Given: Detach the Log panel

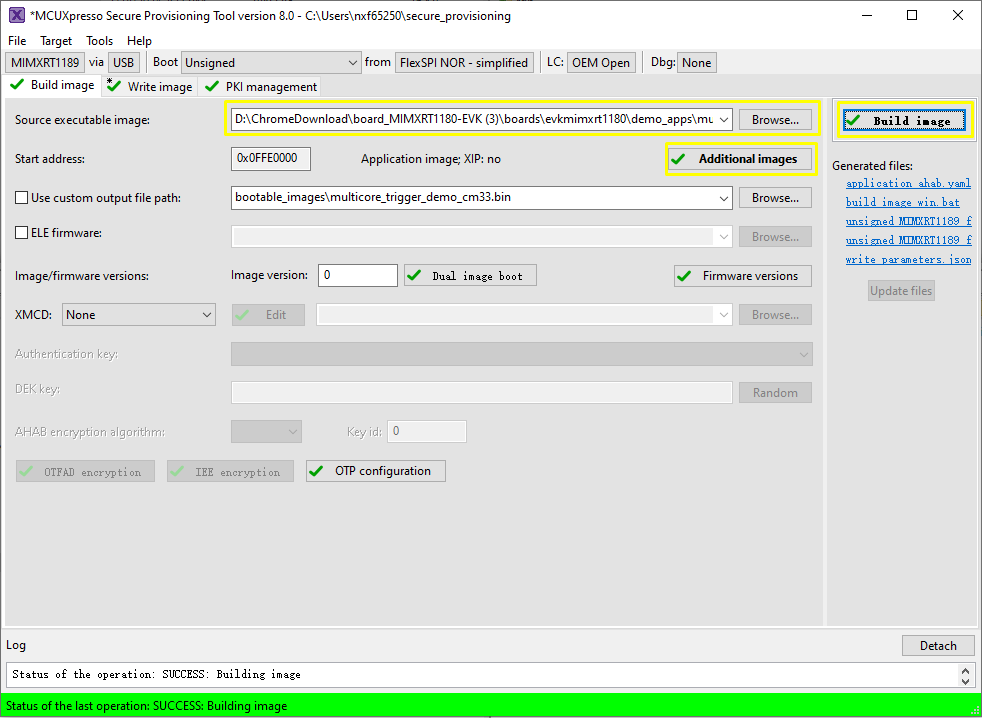Looking at the screenshot, I should [x=937, y=646].
